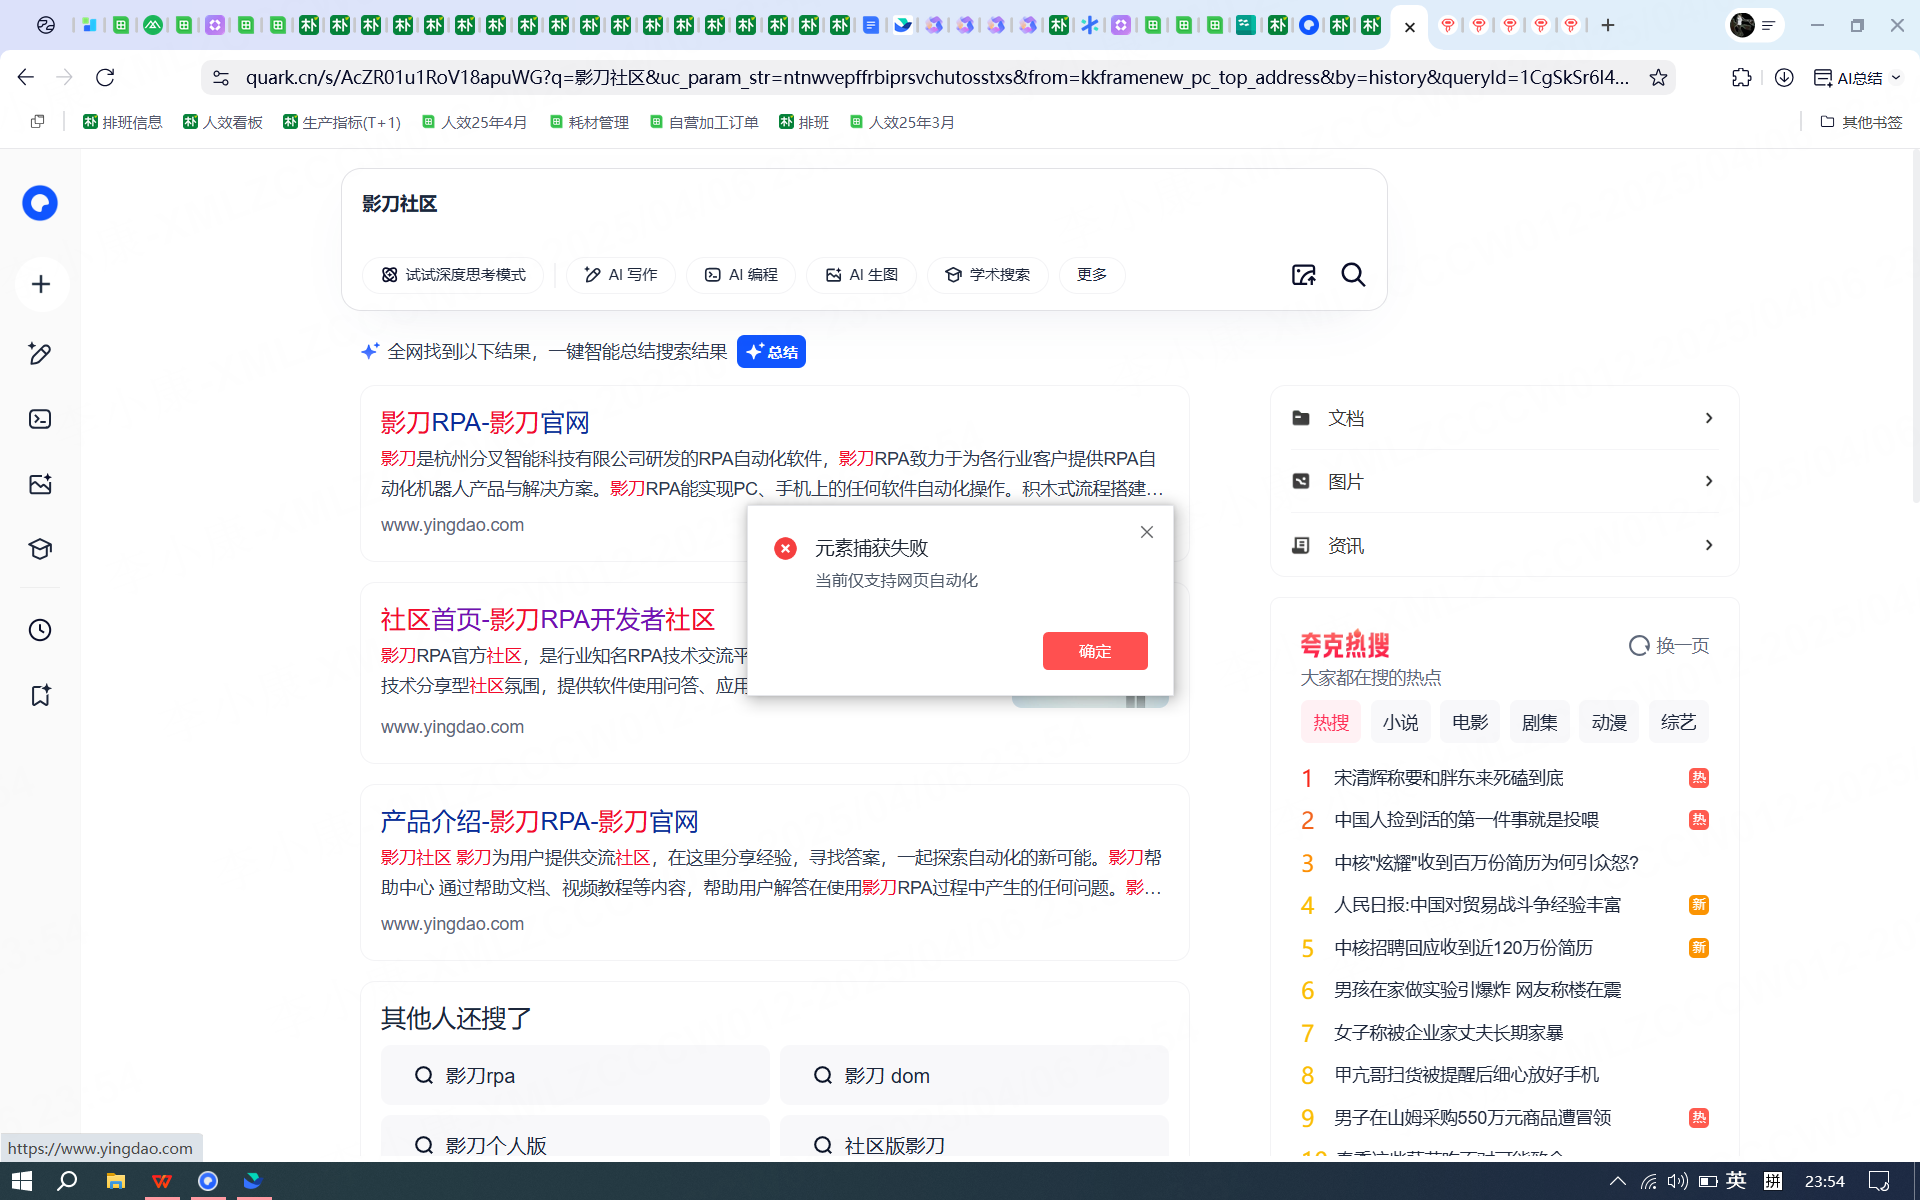Screen dimensions: 1920x1200
Task: Open the AI image icon in sidebar
Action: click(x=40, y=484)
